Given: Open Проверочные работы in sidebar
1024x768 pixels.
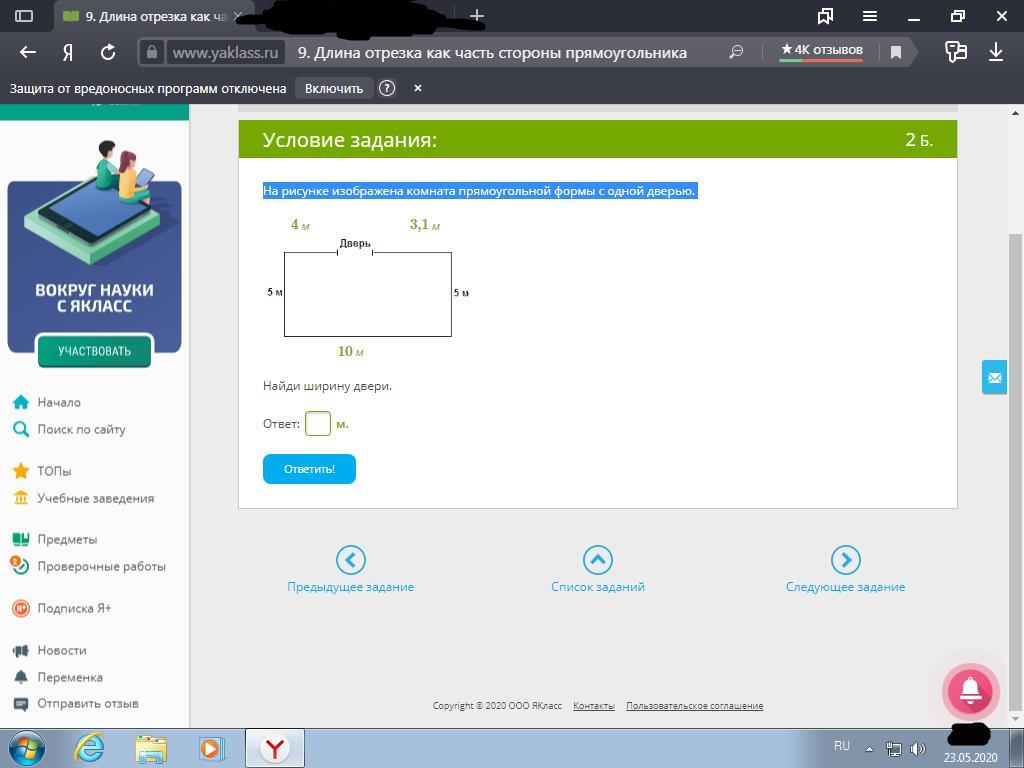Looking at the screenshot, I should [x=101, y=566].
